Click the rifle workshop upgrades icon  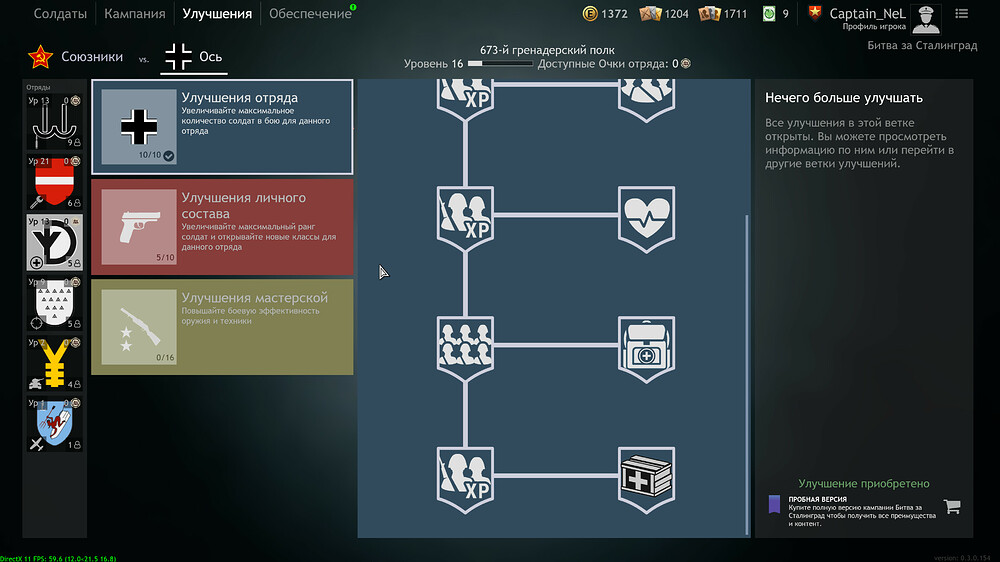point(139,327)
